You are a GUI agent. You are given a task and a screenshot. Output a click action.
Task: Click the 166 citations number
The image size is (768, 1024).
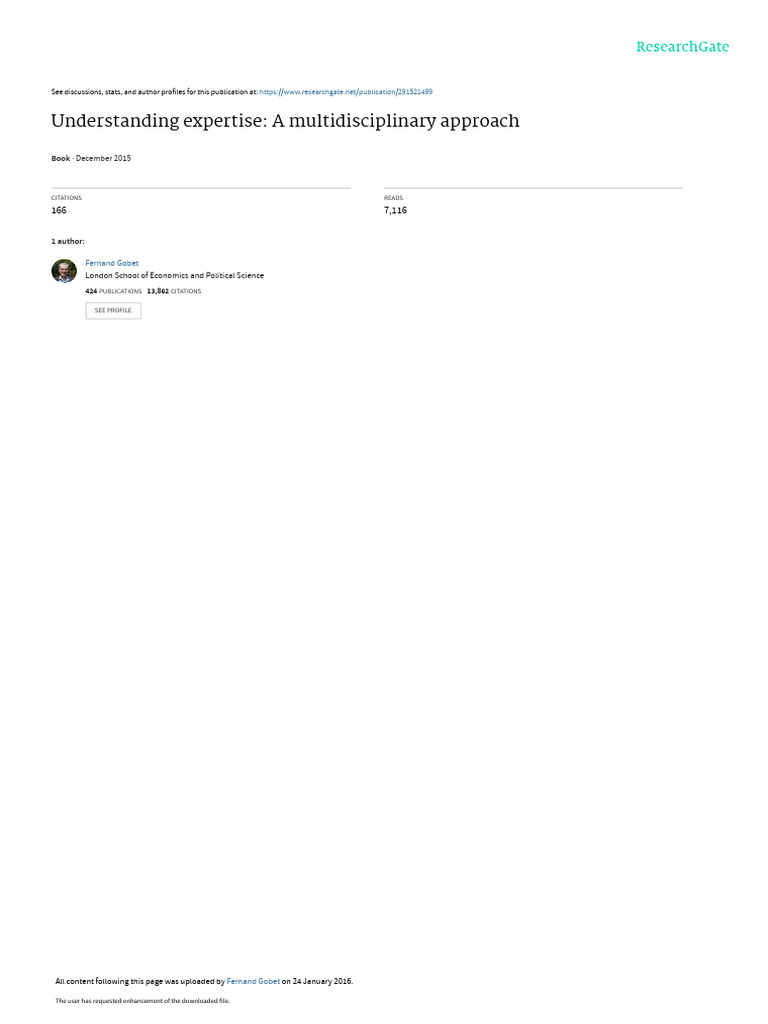pyautogui.click(x=59, y=210)
